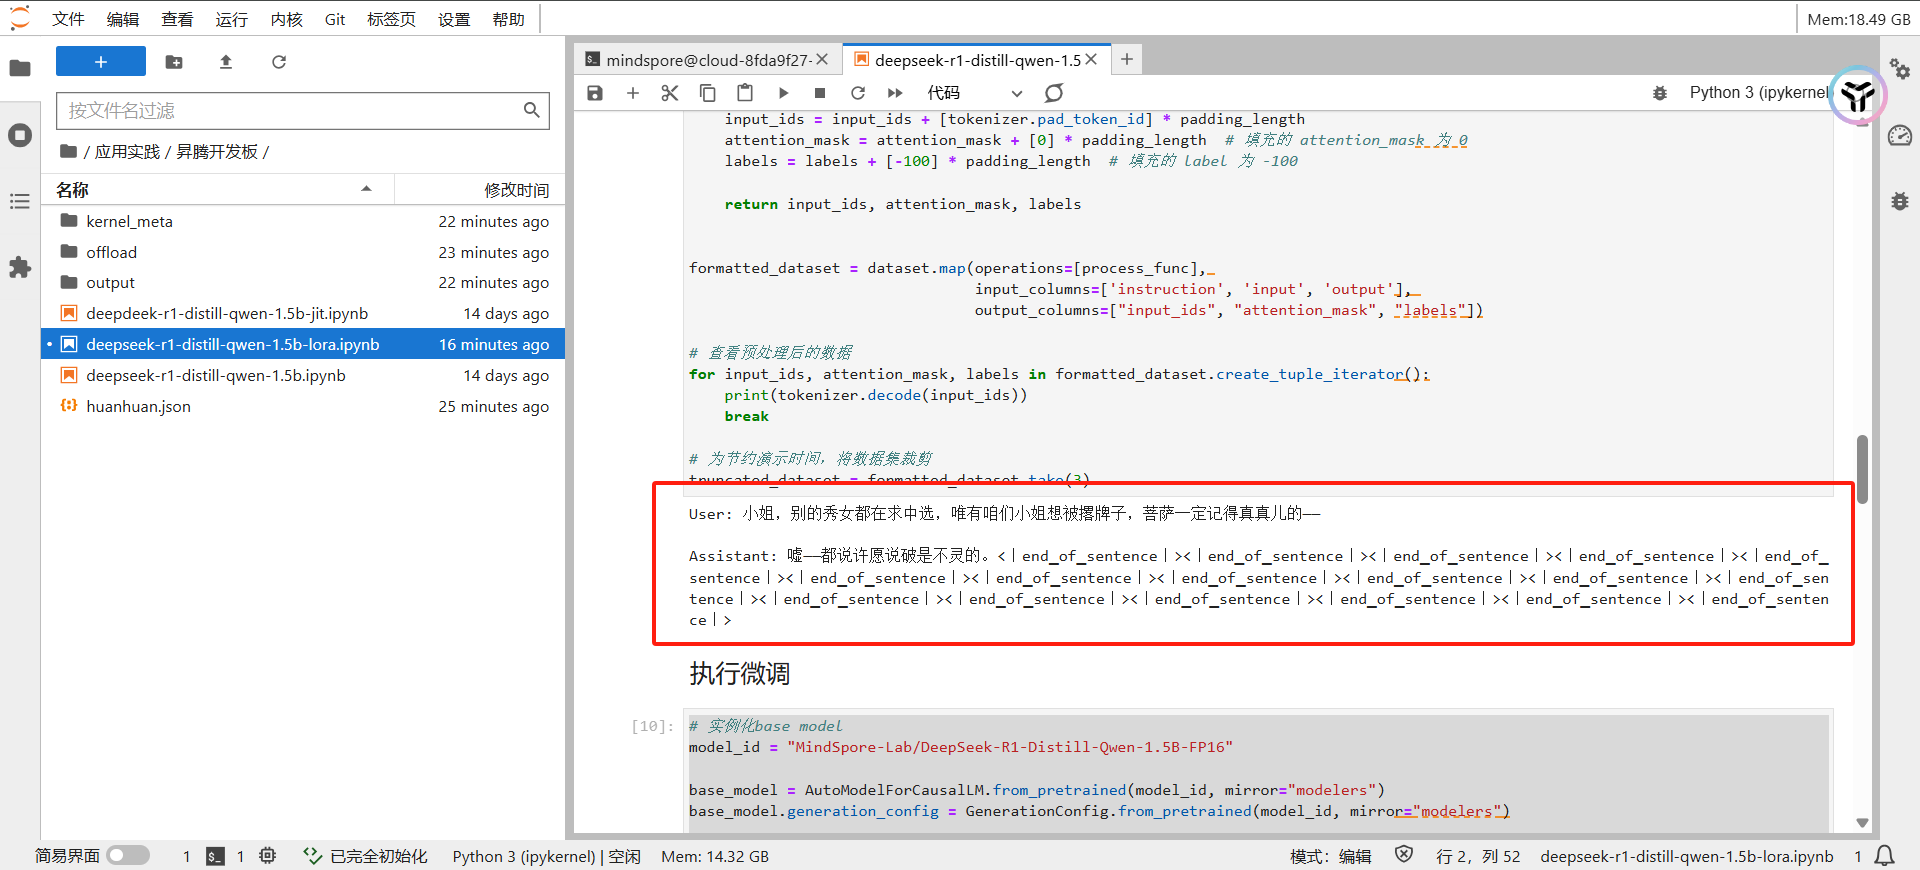Click the blue new launcher plus button

coord(101,62)
